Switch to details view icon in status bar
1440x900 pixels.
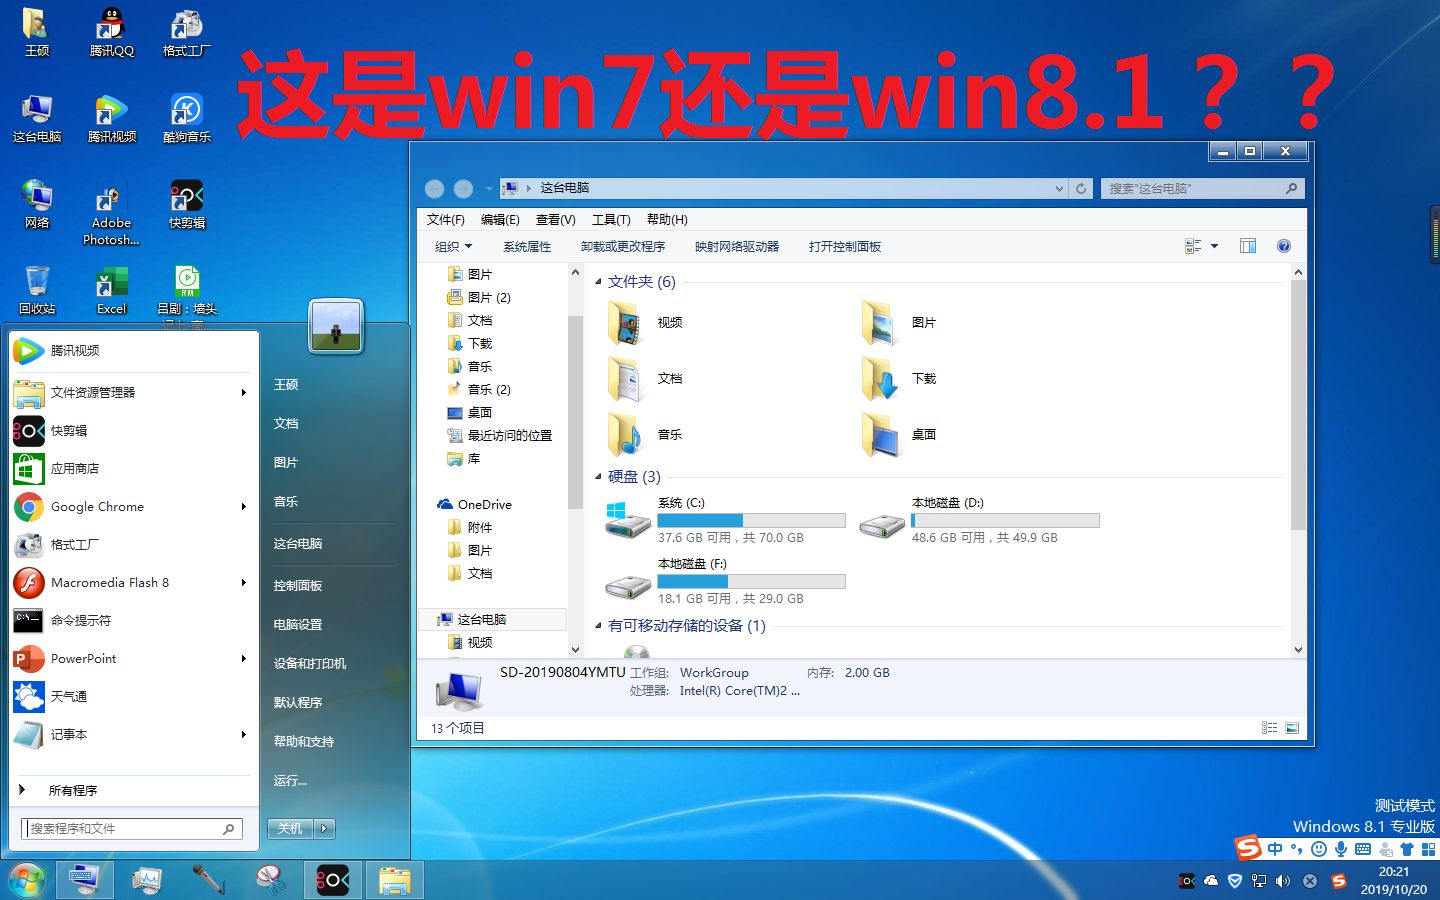[x=1269, y=728]
